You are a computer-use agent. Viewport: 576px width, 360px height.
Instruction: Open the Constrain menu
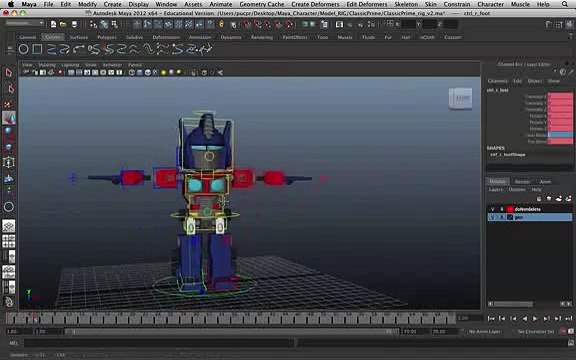pos(457,4)
